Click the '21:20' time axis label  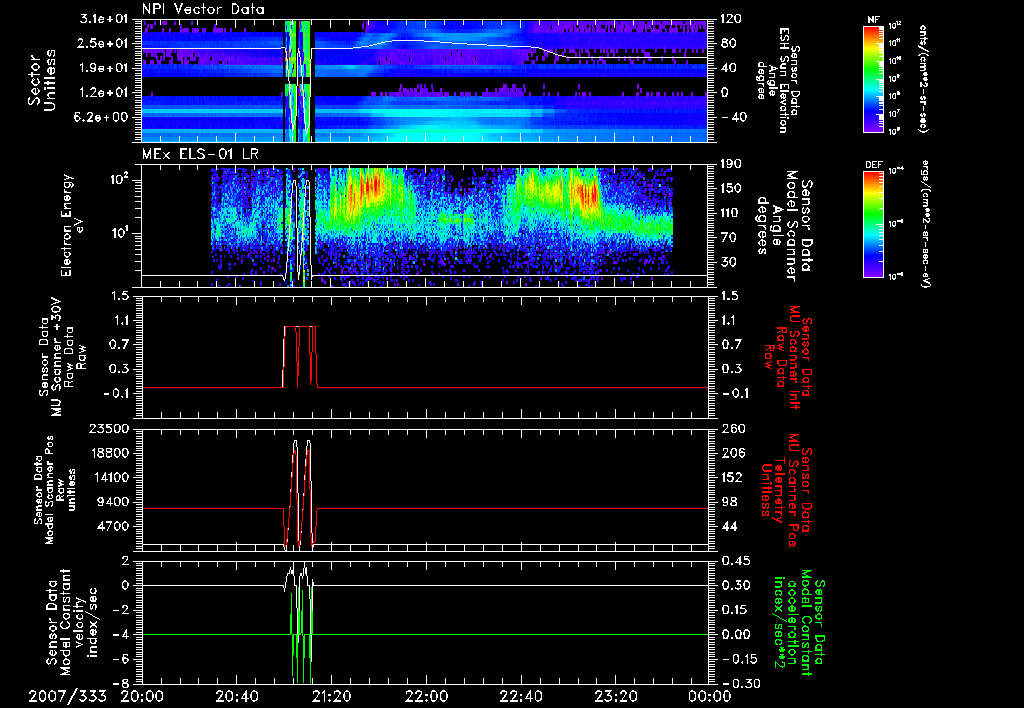331,696
